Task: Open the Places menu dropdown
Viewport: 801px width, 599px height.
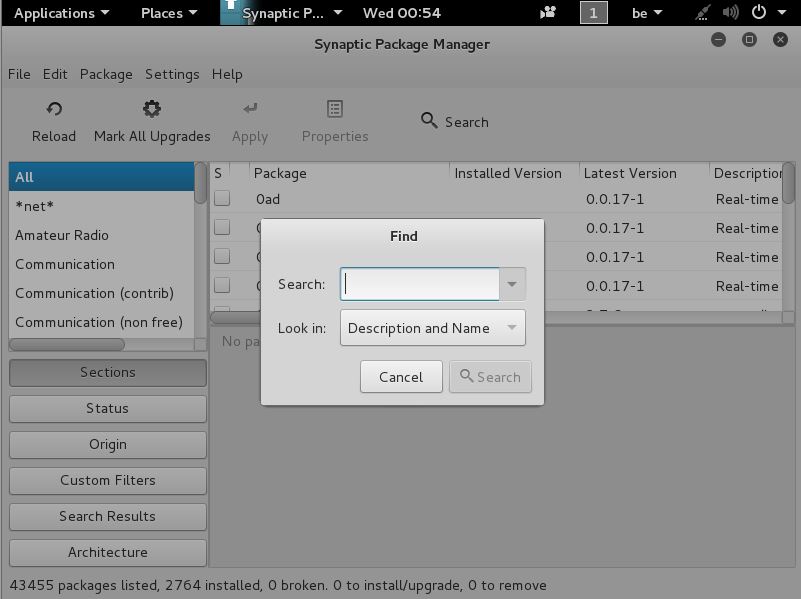Action: point(169,13)
